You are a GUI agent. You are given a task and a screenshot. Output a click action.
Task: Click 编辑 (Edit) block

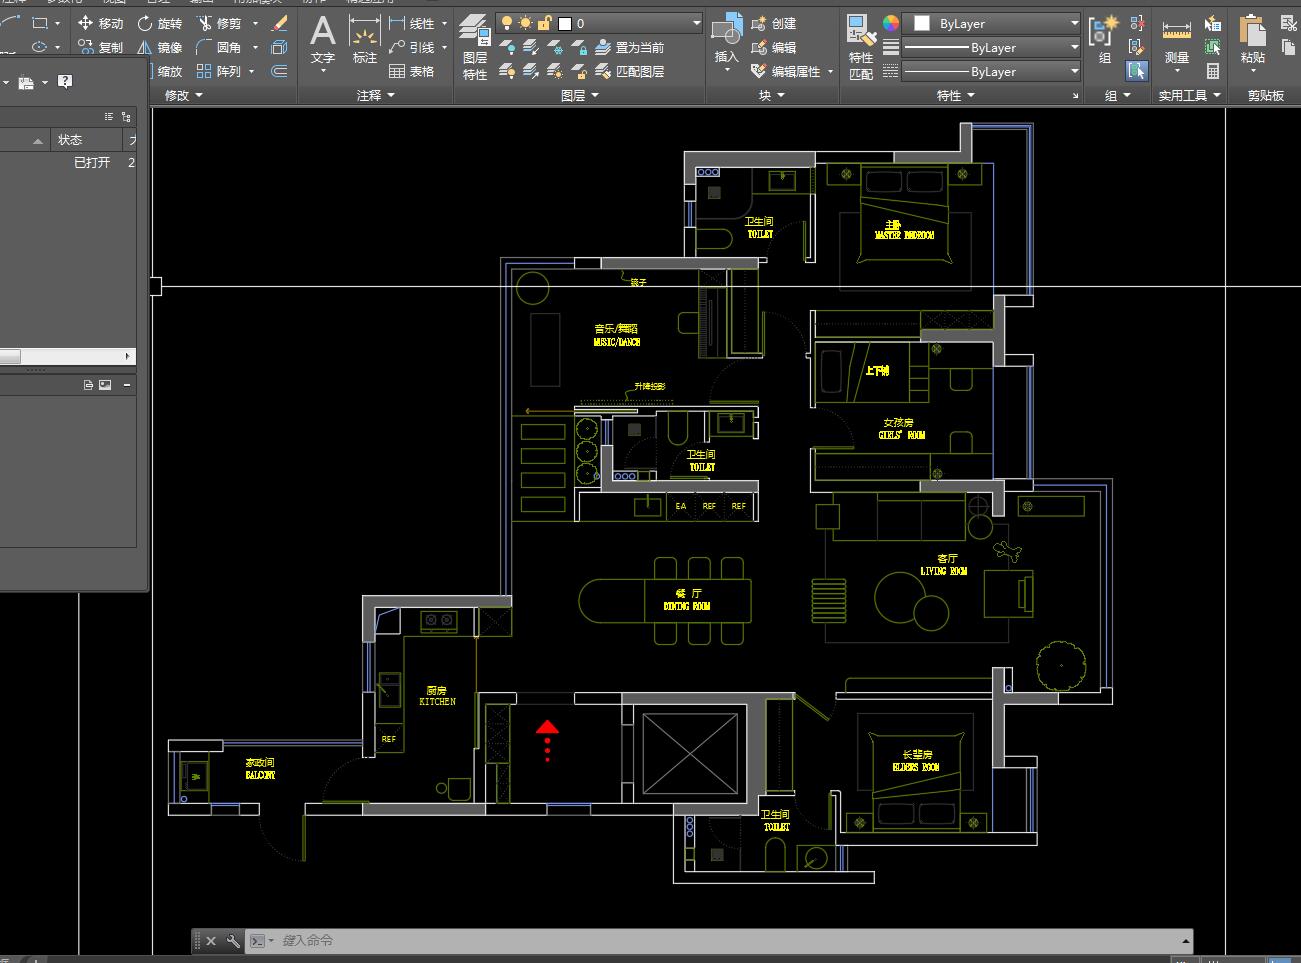coord(774,47)
